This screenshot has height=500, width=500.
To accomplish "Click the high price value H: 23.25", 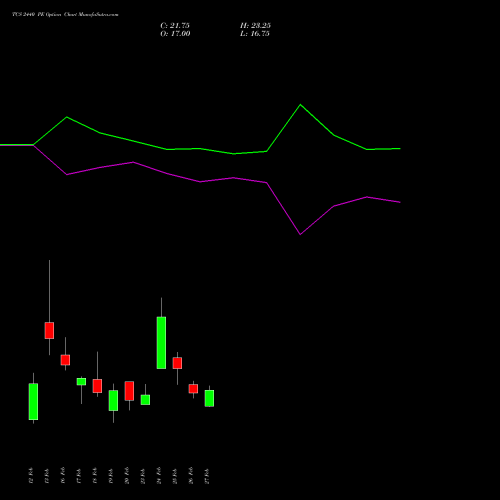I will pos(255,26).
